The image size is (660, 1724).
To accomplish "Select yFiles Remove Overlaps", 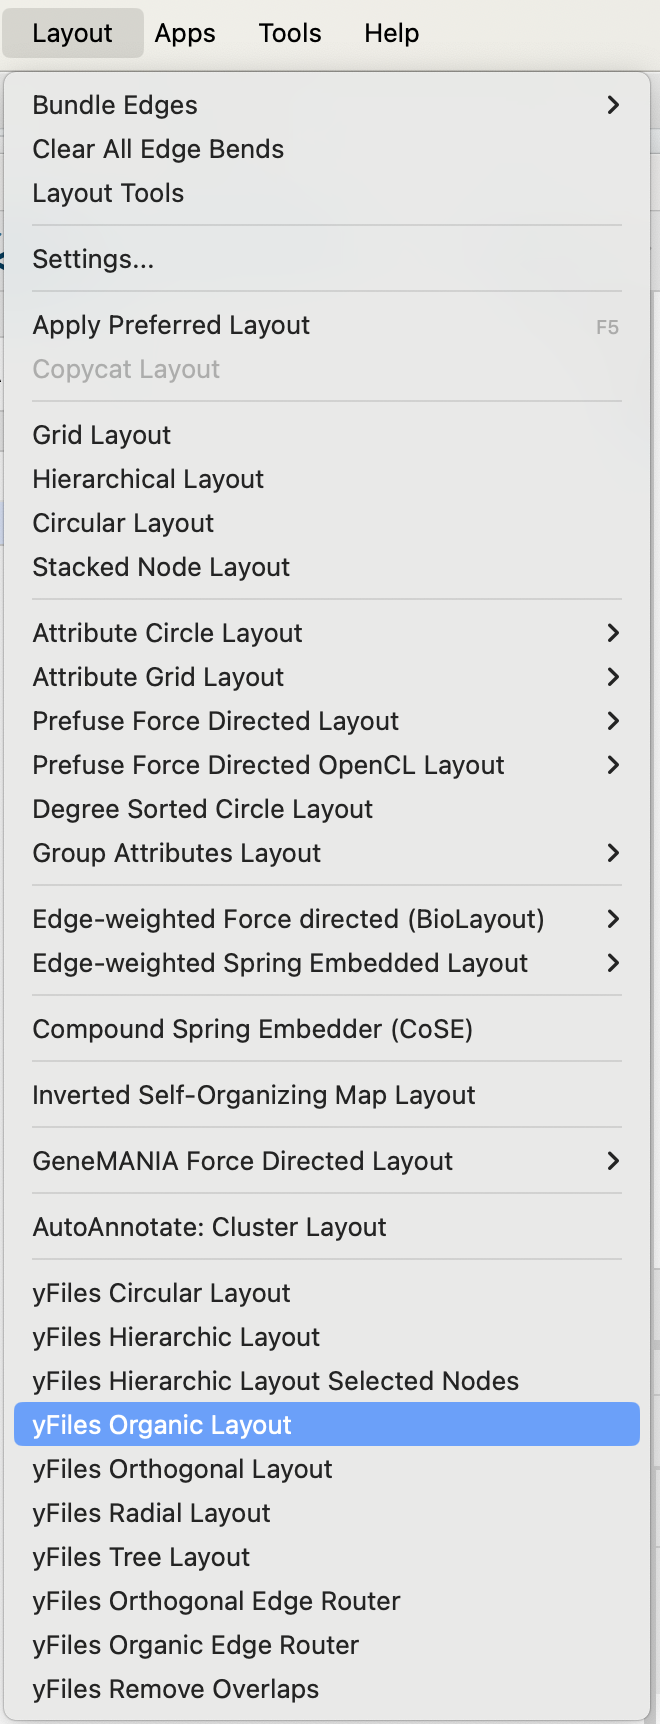I will [x=175, y=1689].
